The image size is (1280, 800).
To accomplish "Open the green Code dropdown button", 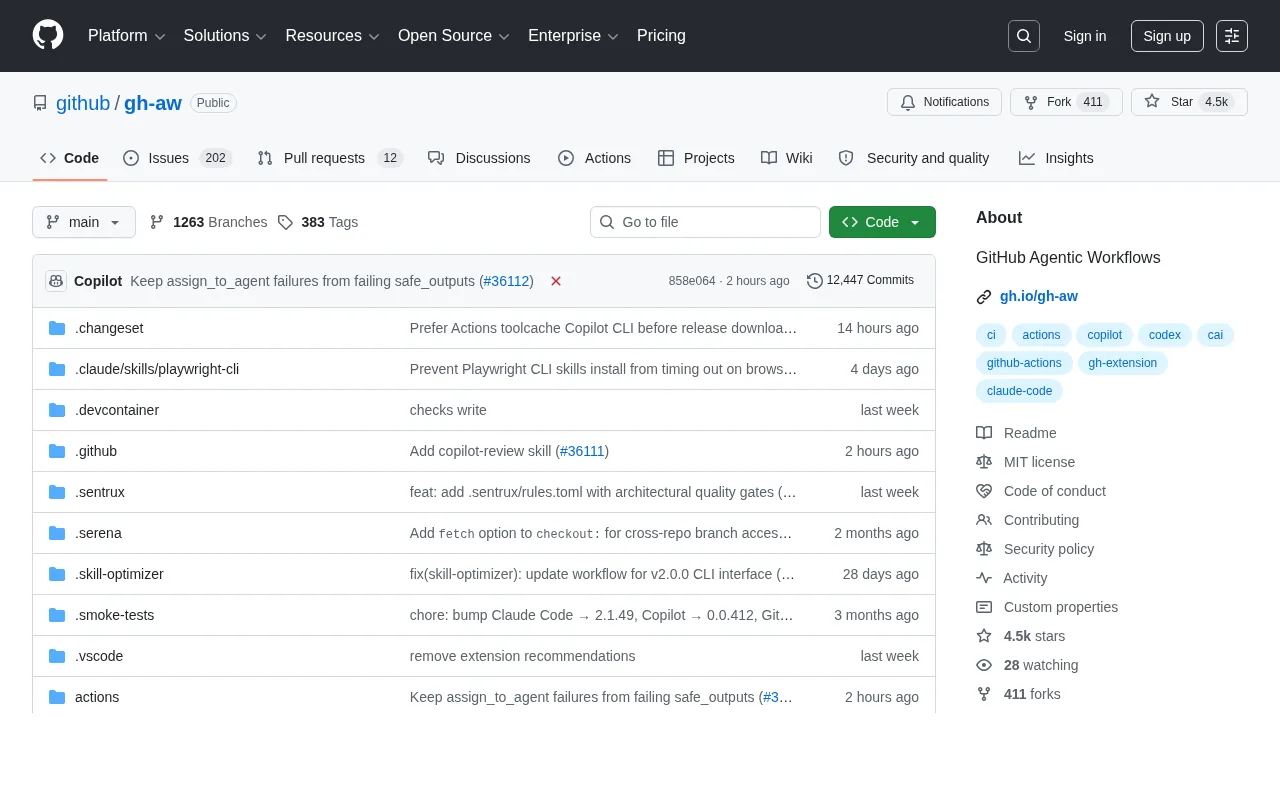I will (882, 222).
